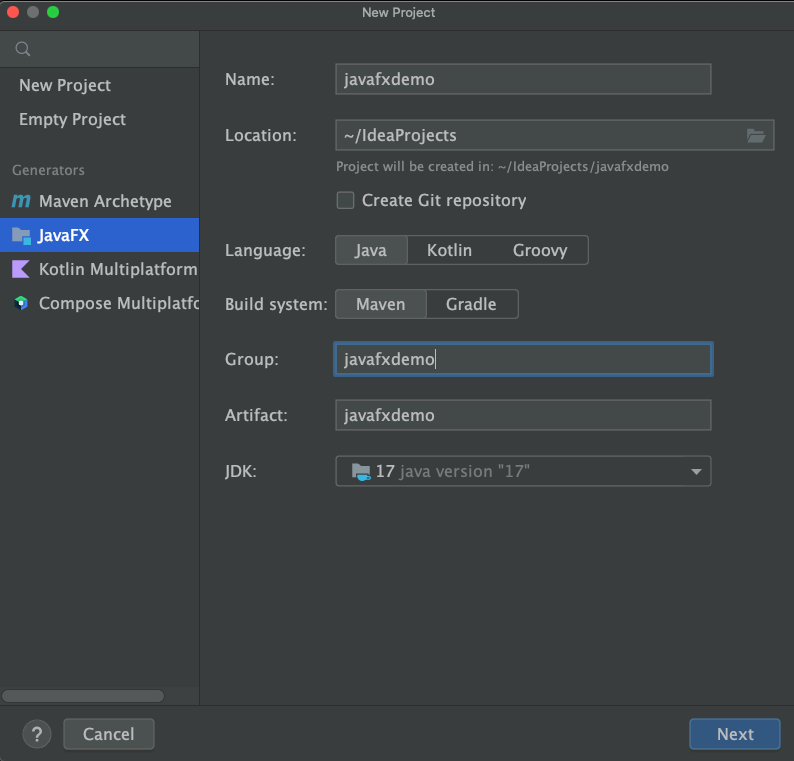Focus the Name input field
This screenshot has height=761, width=794.
pyautogui.click(x=523, y=79)
